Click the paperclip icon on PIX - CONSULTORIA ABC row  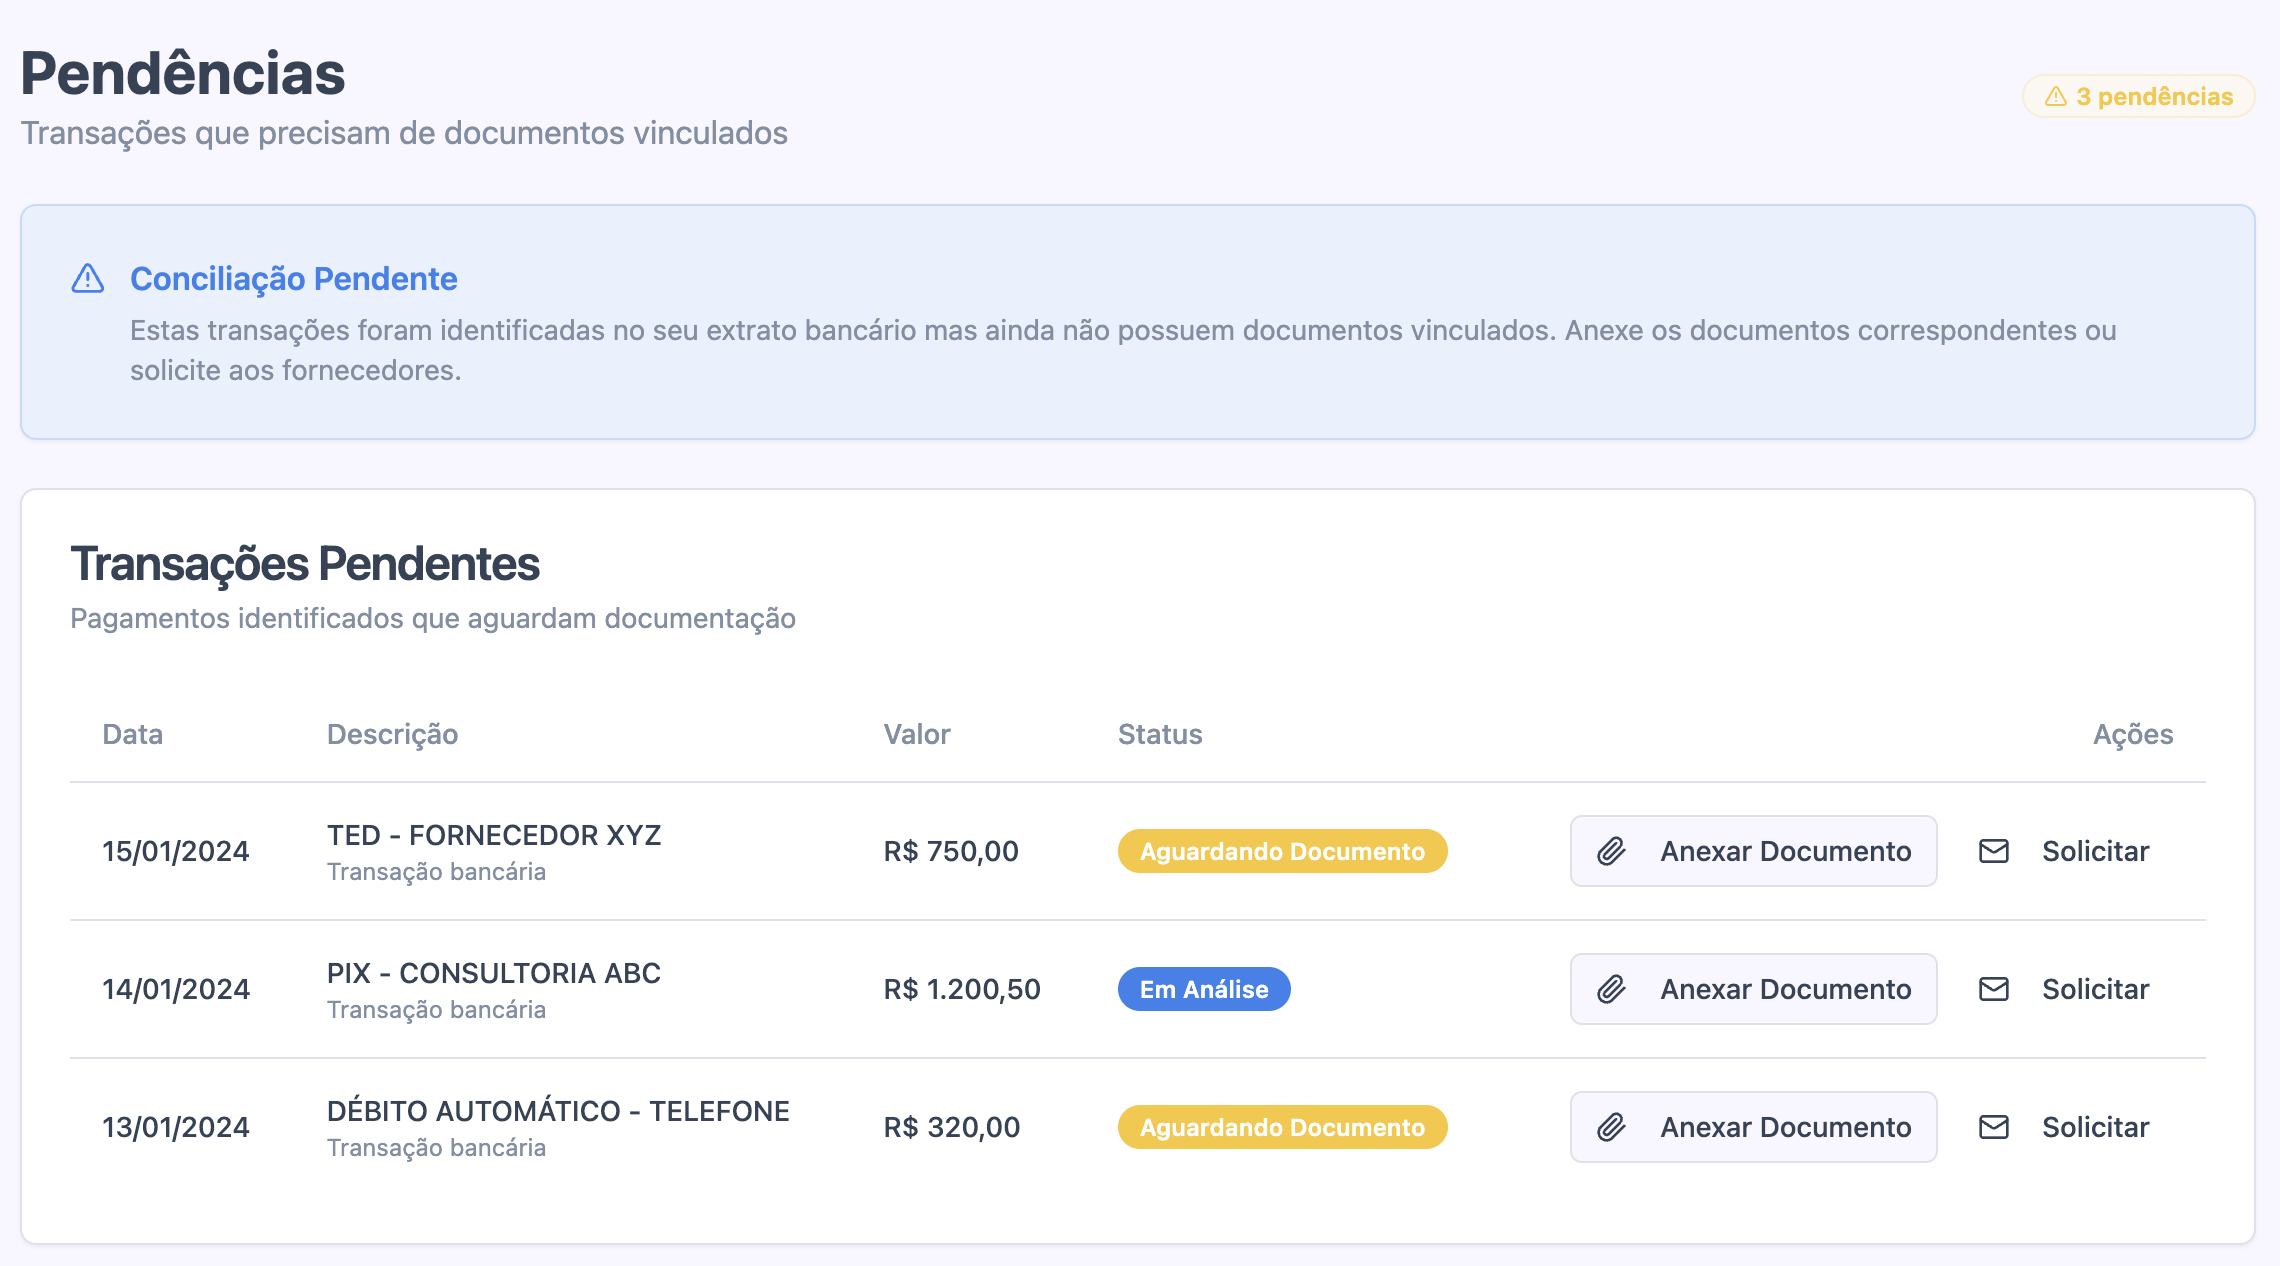point(1609,989)
